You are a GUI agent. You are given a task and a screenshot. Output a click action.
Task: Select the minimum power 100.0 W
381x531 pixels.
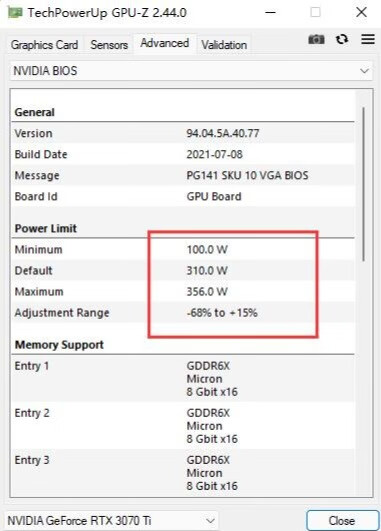207,250
